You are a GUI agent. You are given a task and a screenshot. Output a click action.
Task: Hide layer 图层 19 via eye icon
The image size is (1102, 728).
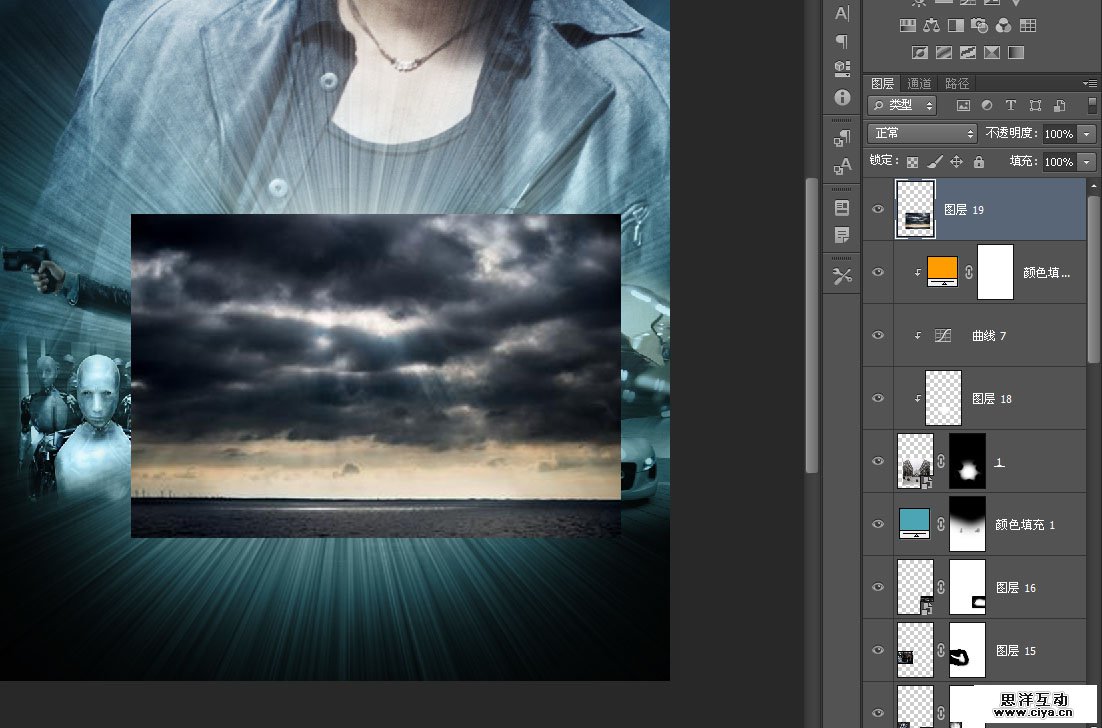point(878,209)
